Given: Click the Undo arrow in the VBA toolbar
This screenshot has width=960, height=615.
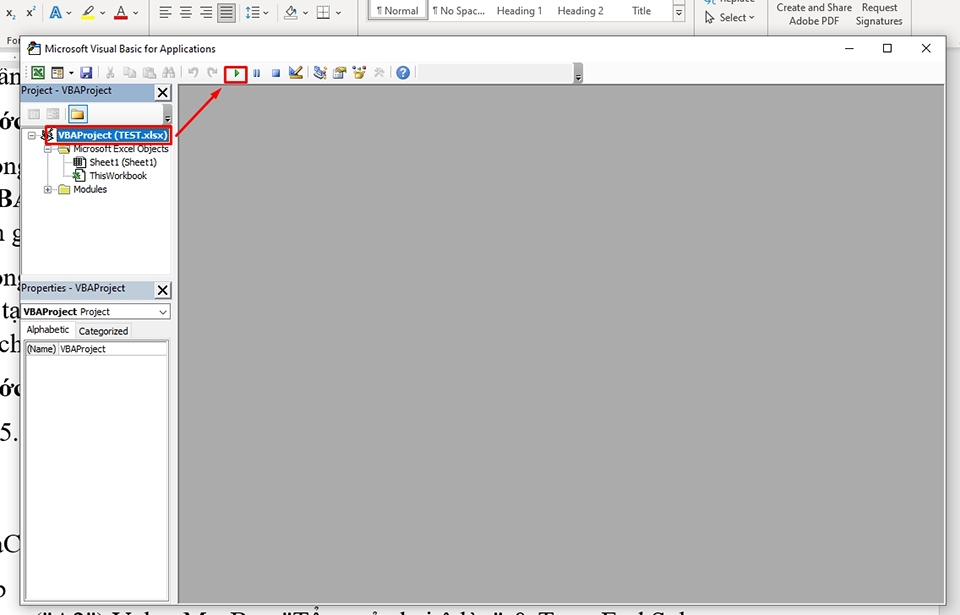Looking at the screenshot, I should [x=193, y=73].
